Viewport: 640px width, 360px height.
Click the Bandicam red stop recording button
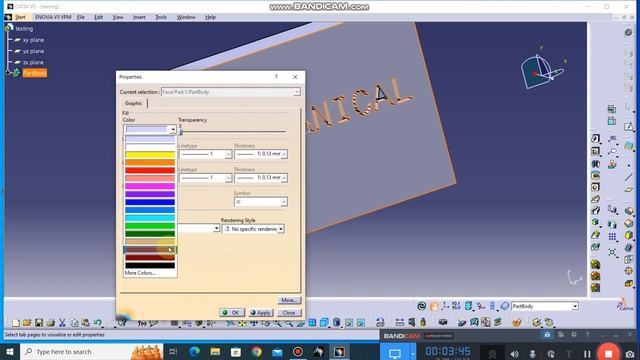point(609,353)
